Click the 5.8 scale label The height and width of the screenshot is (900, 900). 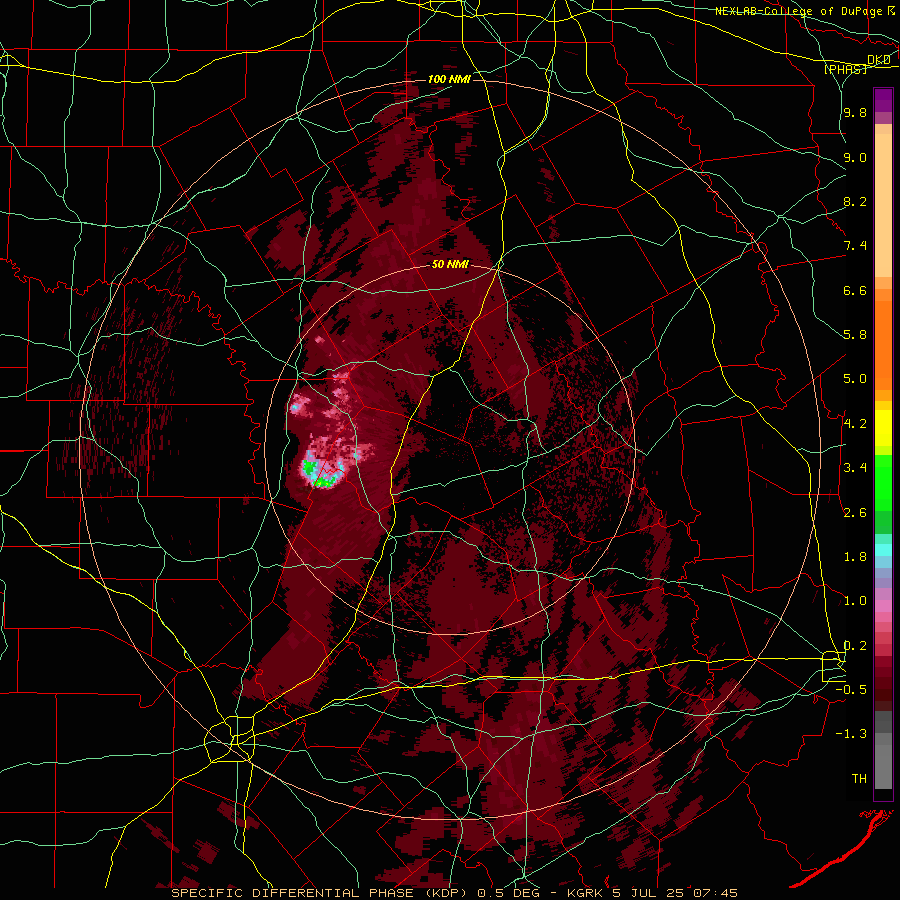(855, 335)
